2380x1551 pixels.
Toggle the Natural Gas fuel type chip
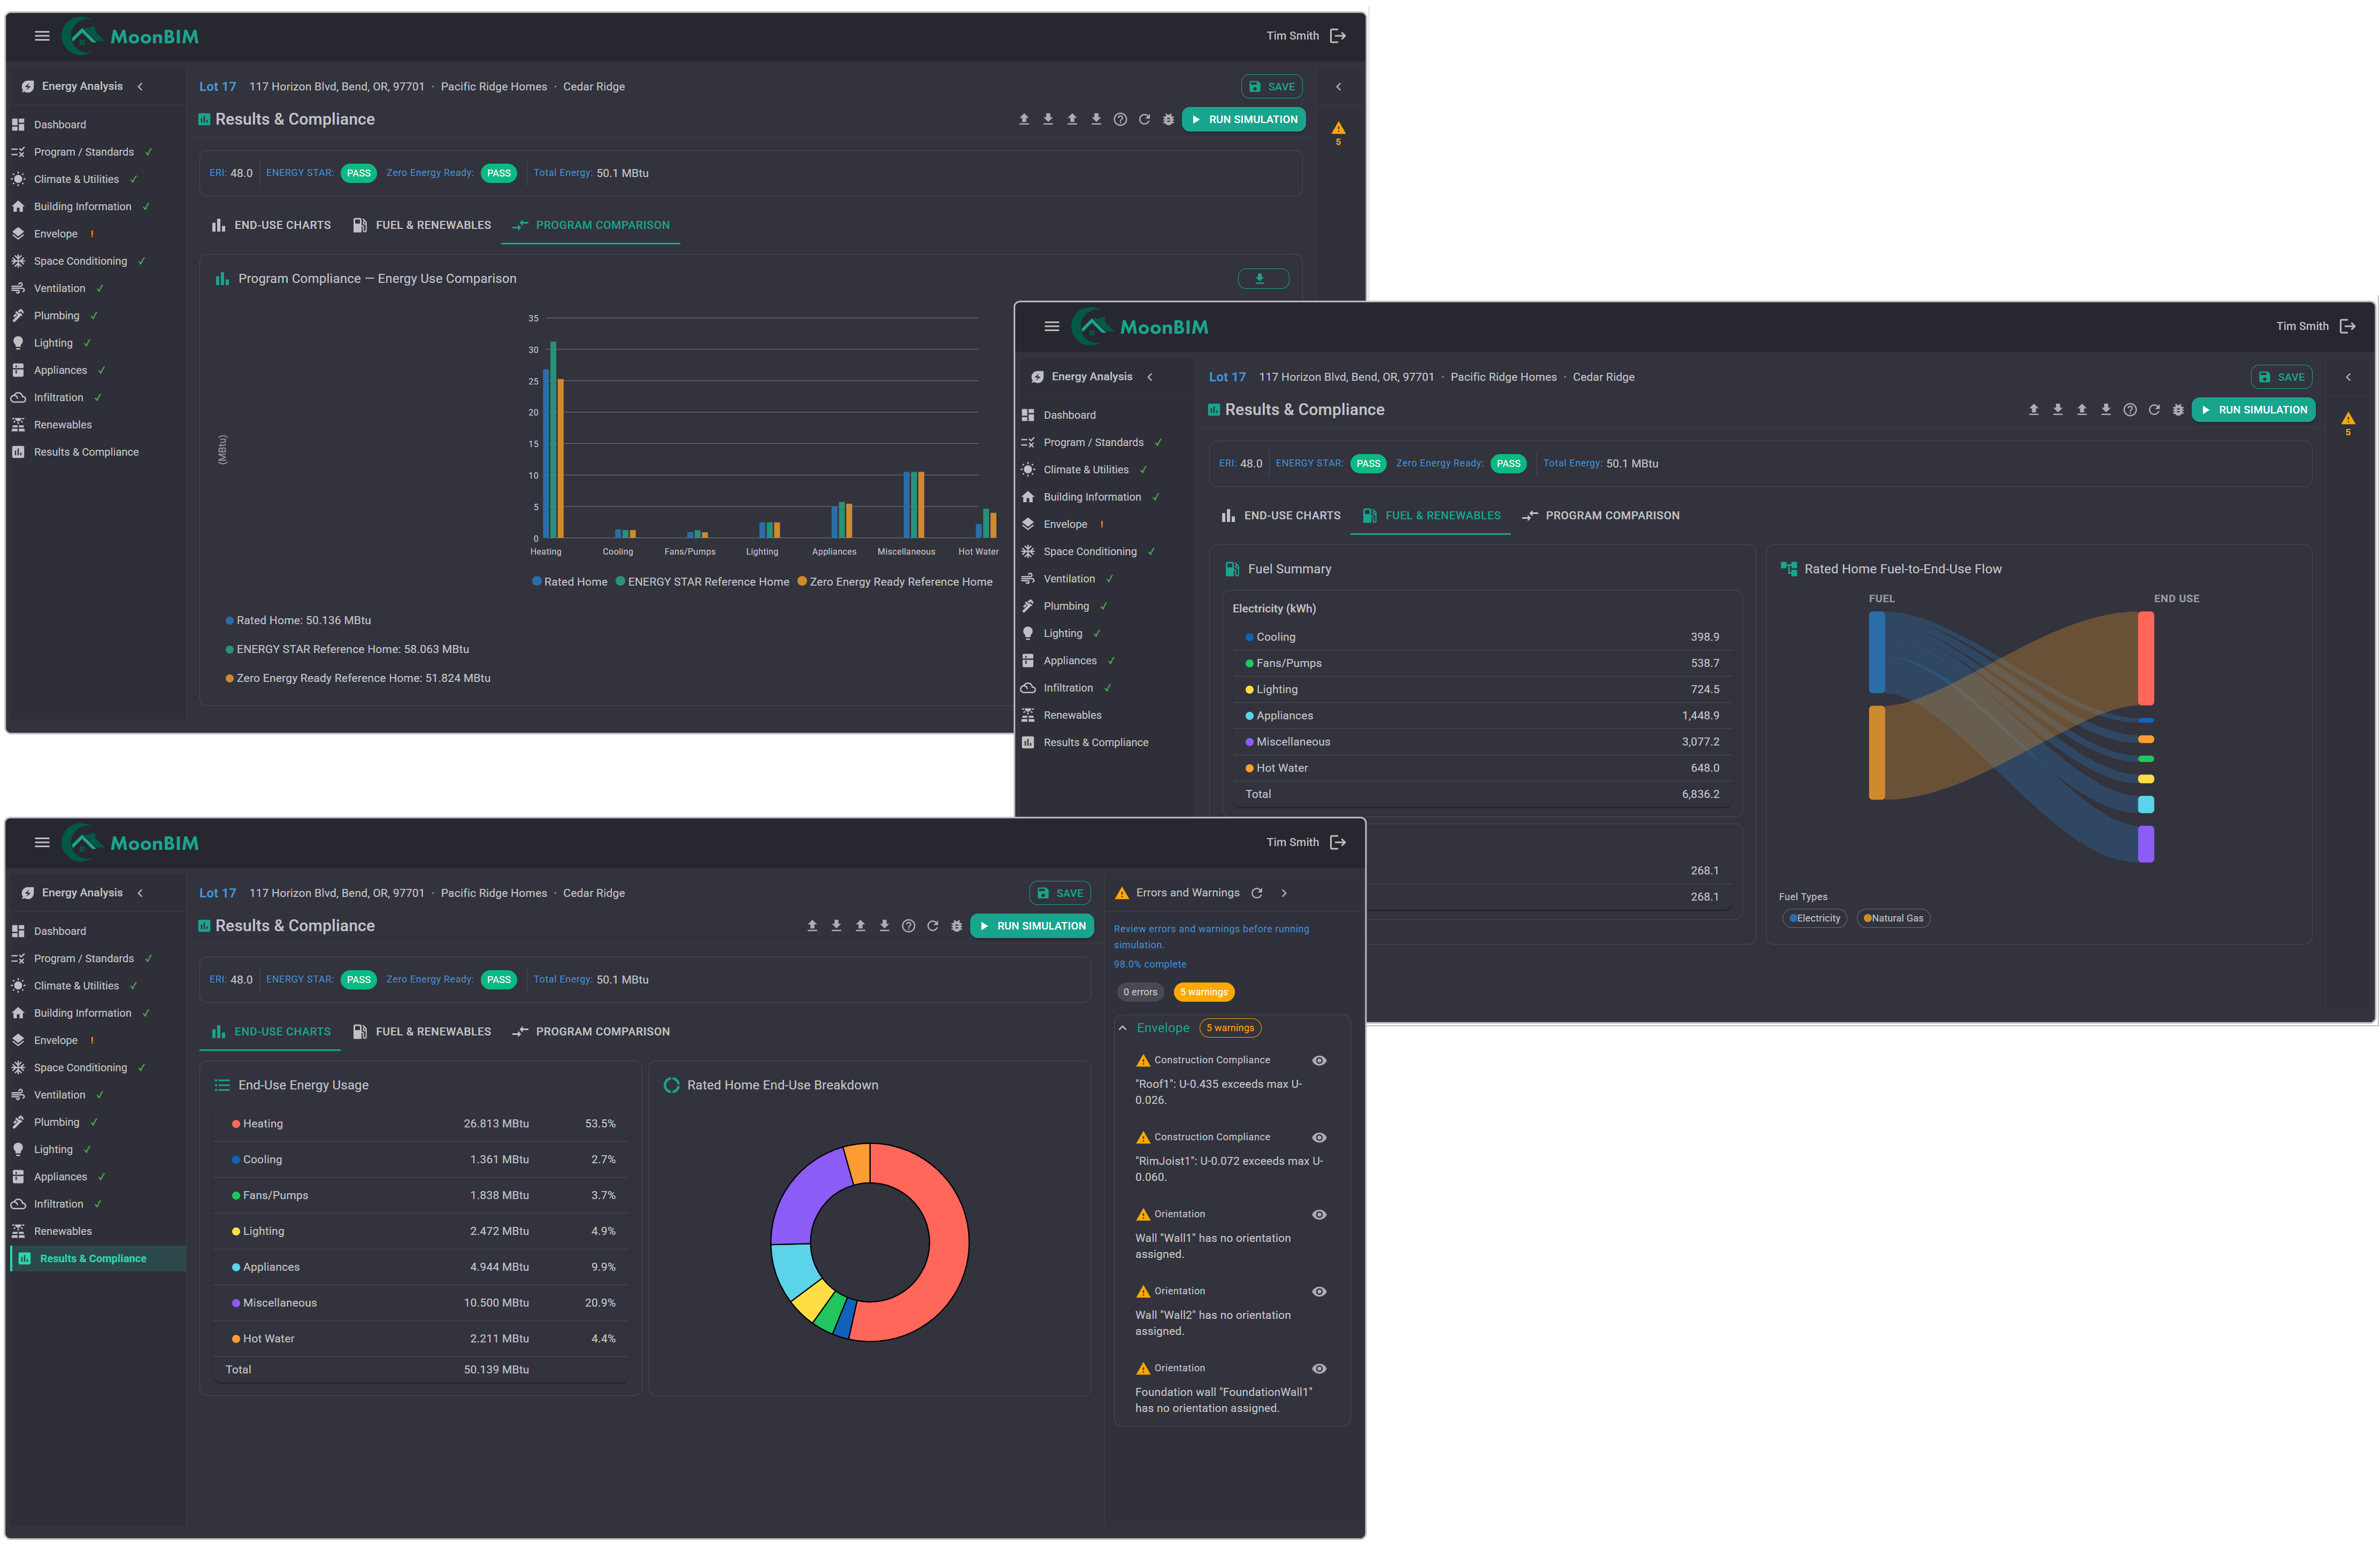point(1893,918)
